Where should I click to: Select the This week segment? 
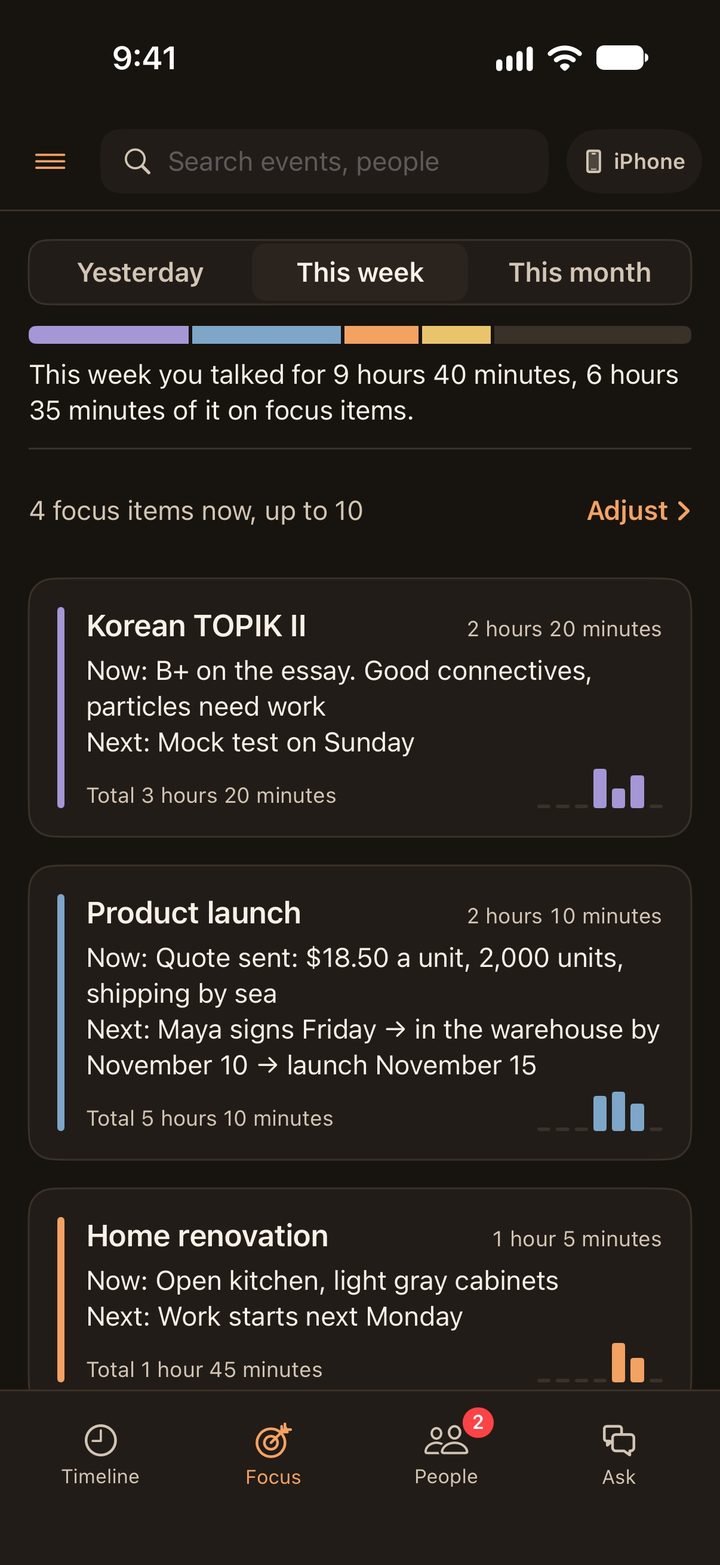point(360,272)
